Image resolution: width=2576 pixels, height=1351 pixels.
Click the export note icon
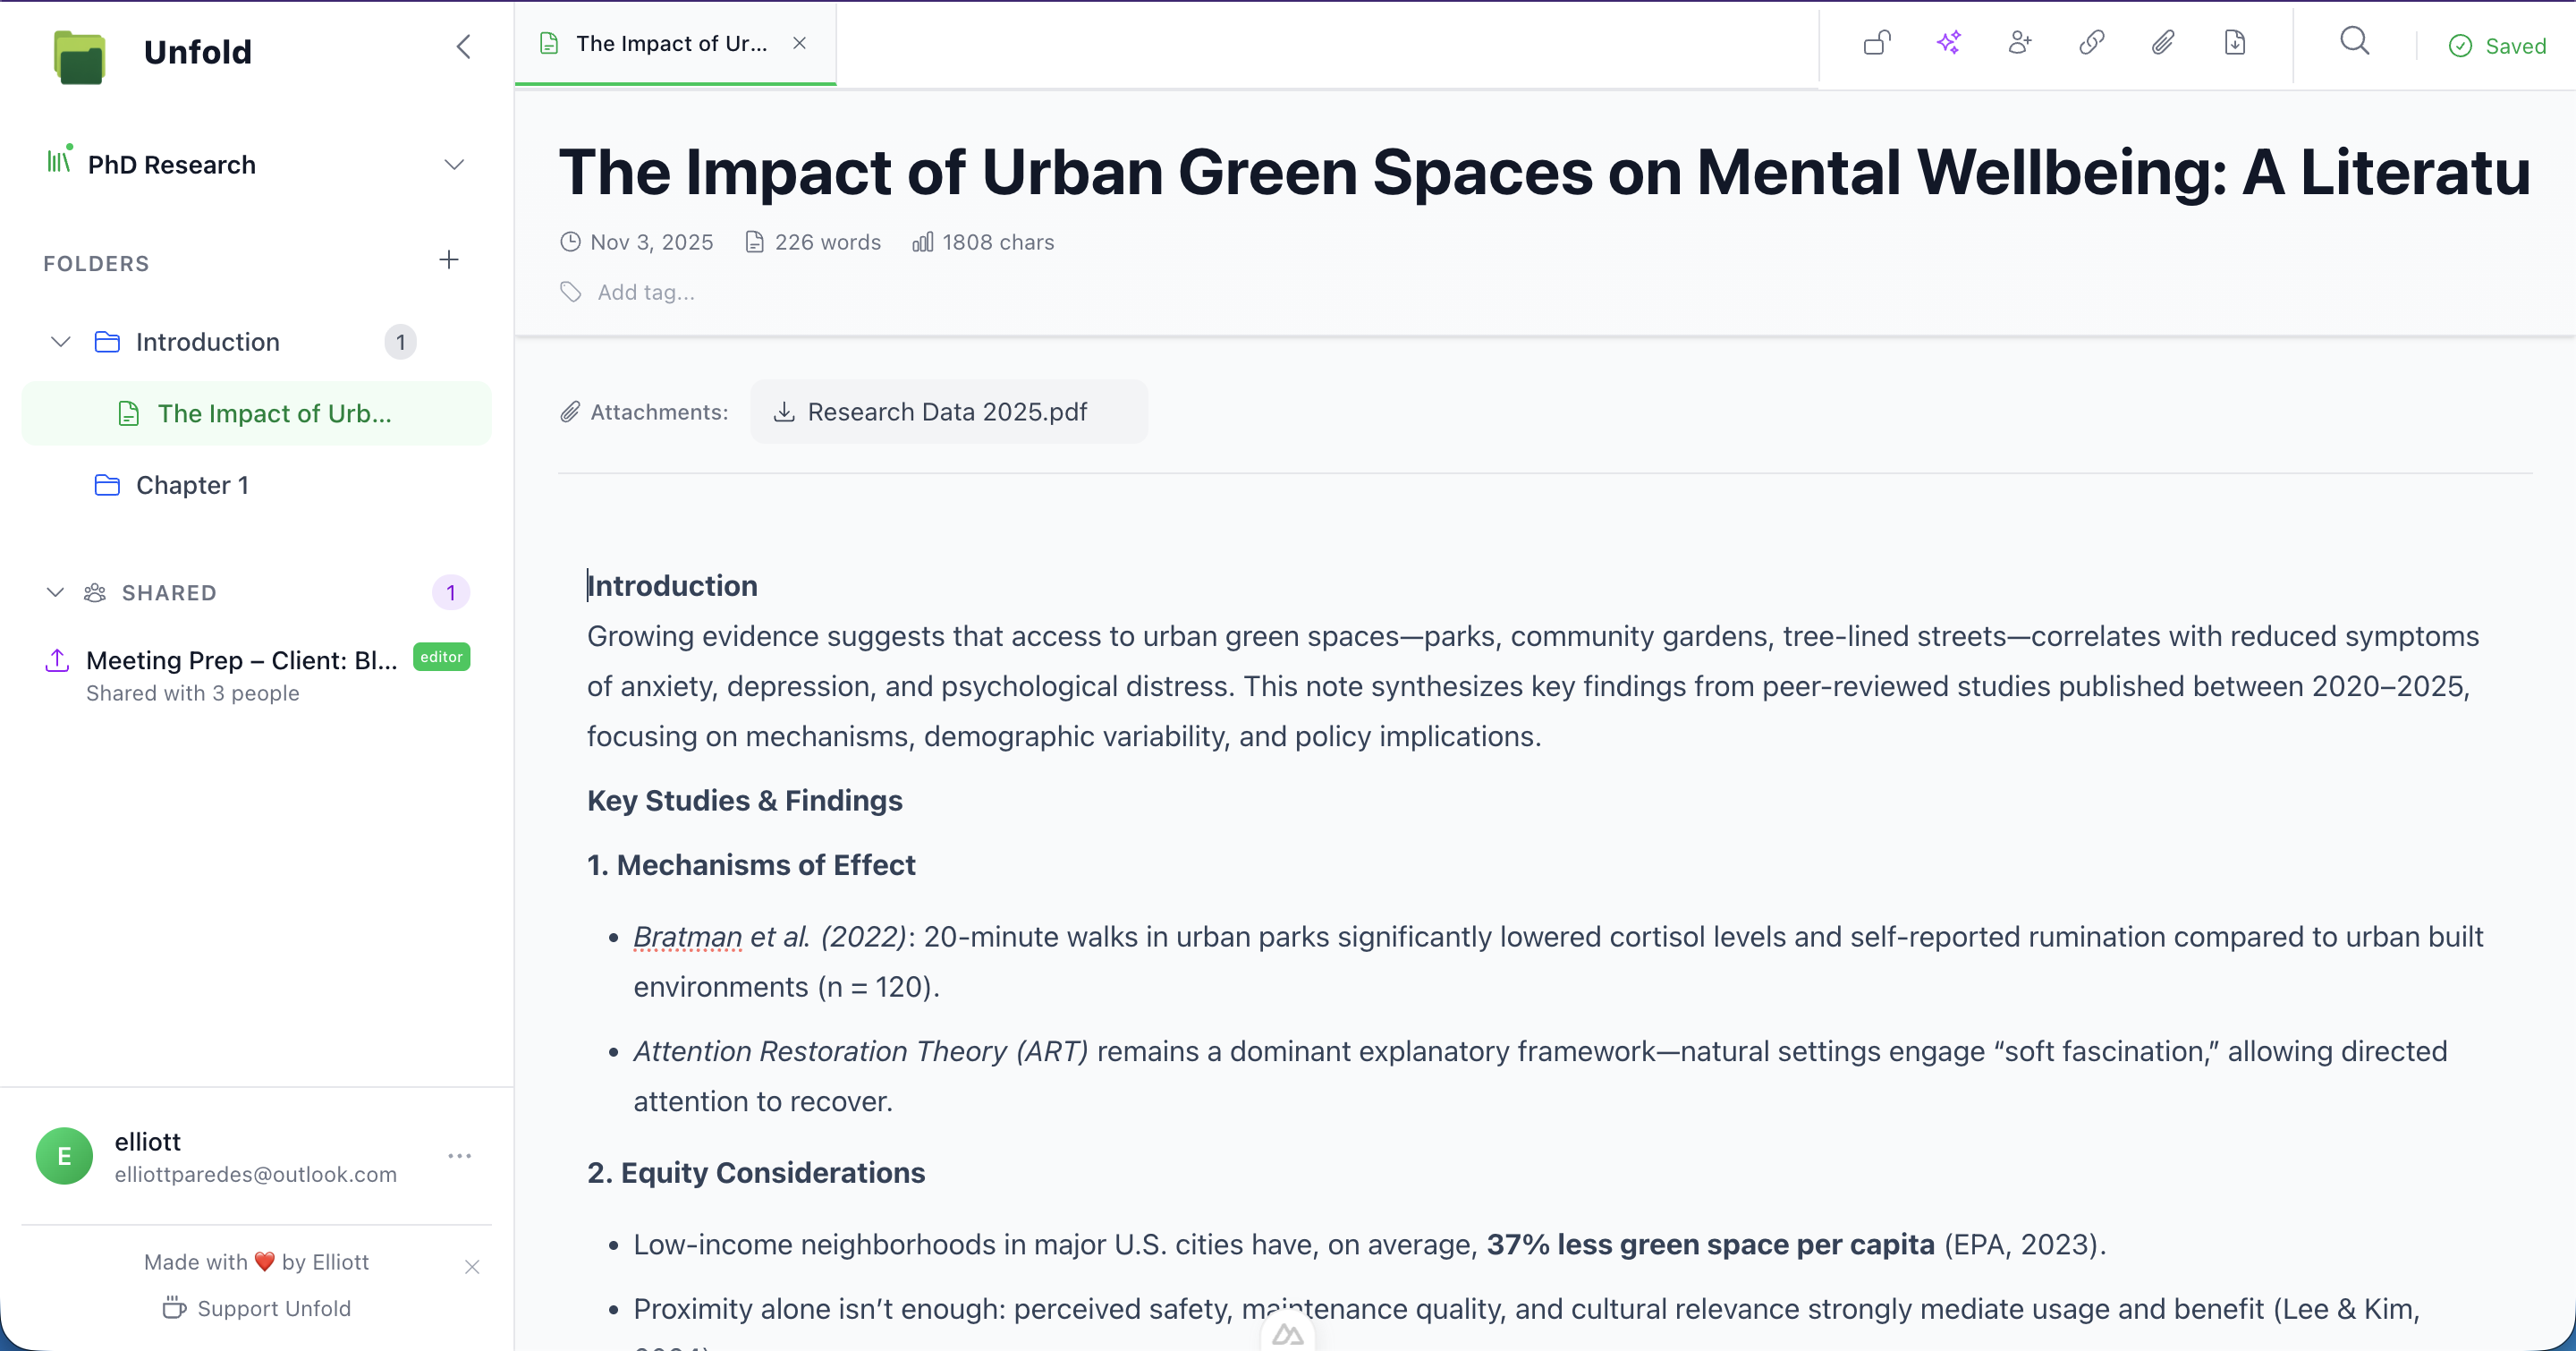[2235, 43]
